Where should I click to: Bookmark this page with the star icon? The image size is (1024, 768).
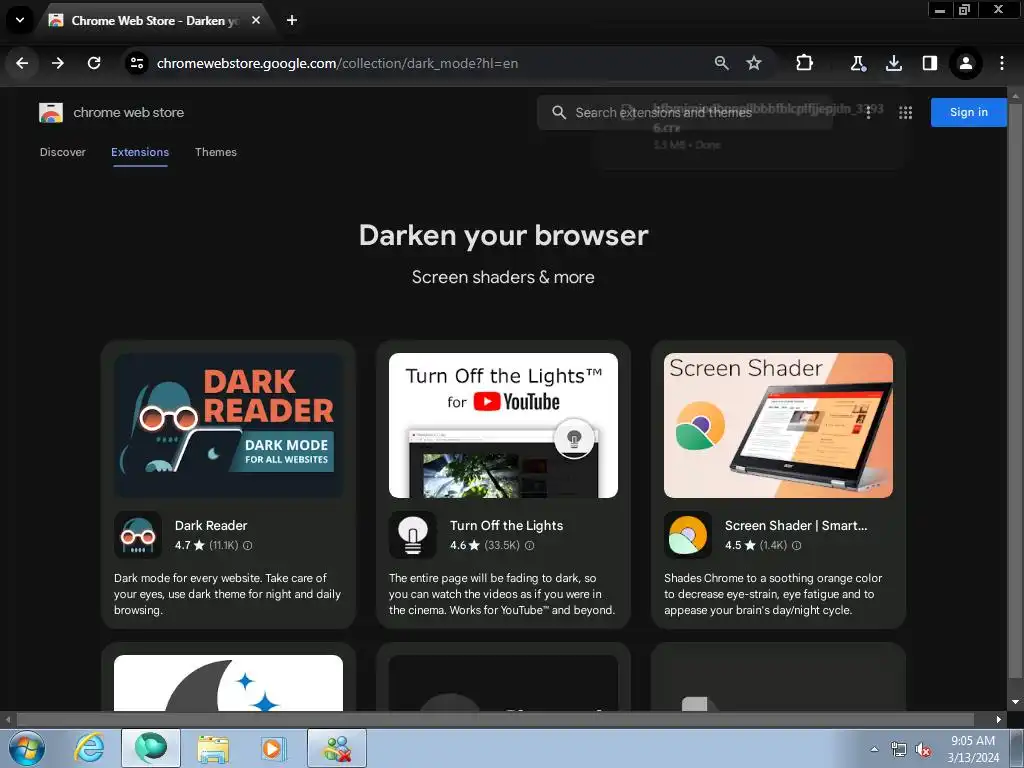tap(754, 63)
